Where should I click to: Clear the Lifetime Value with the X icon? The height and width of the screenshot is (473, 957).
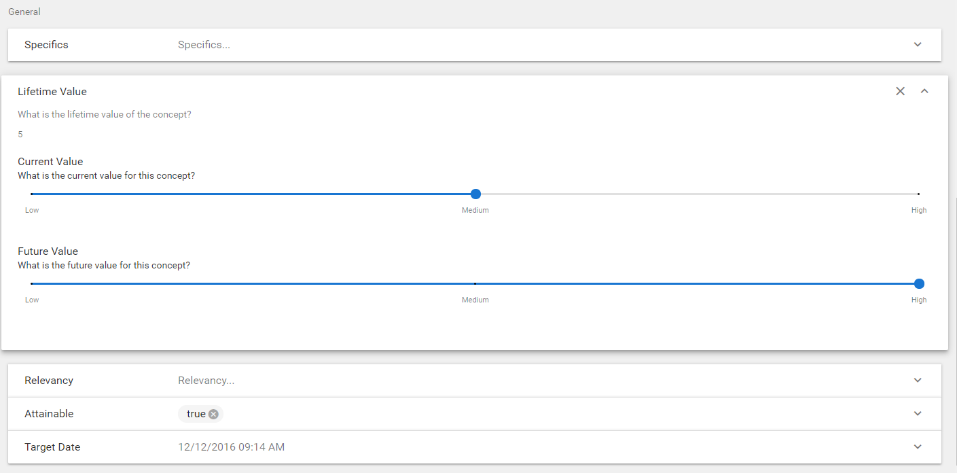[x=900, y=91]
